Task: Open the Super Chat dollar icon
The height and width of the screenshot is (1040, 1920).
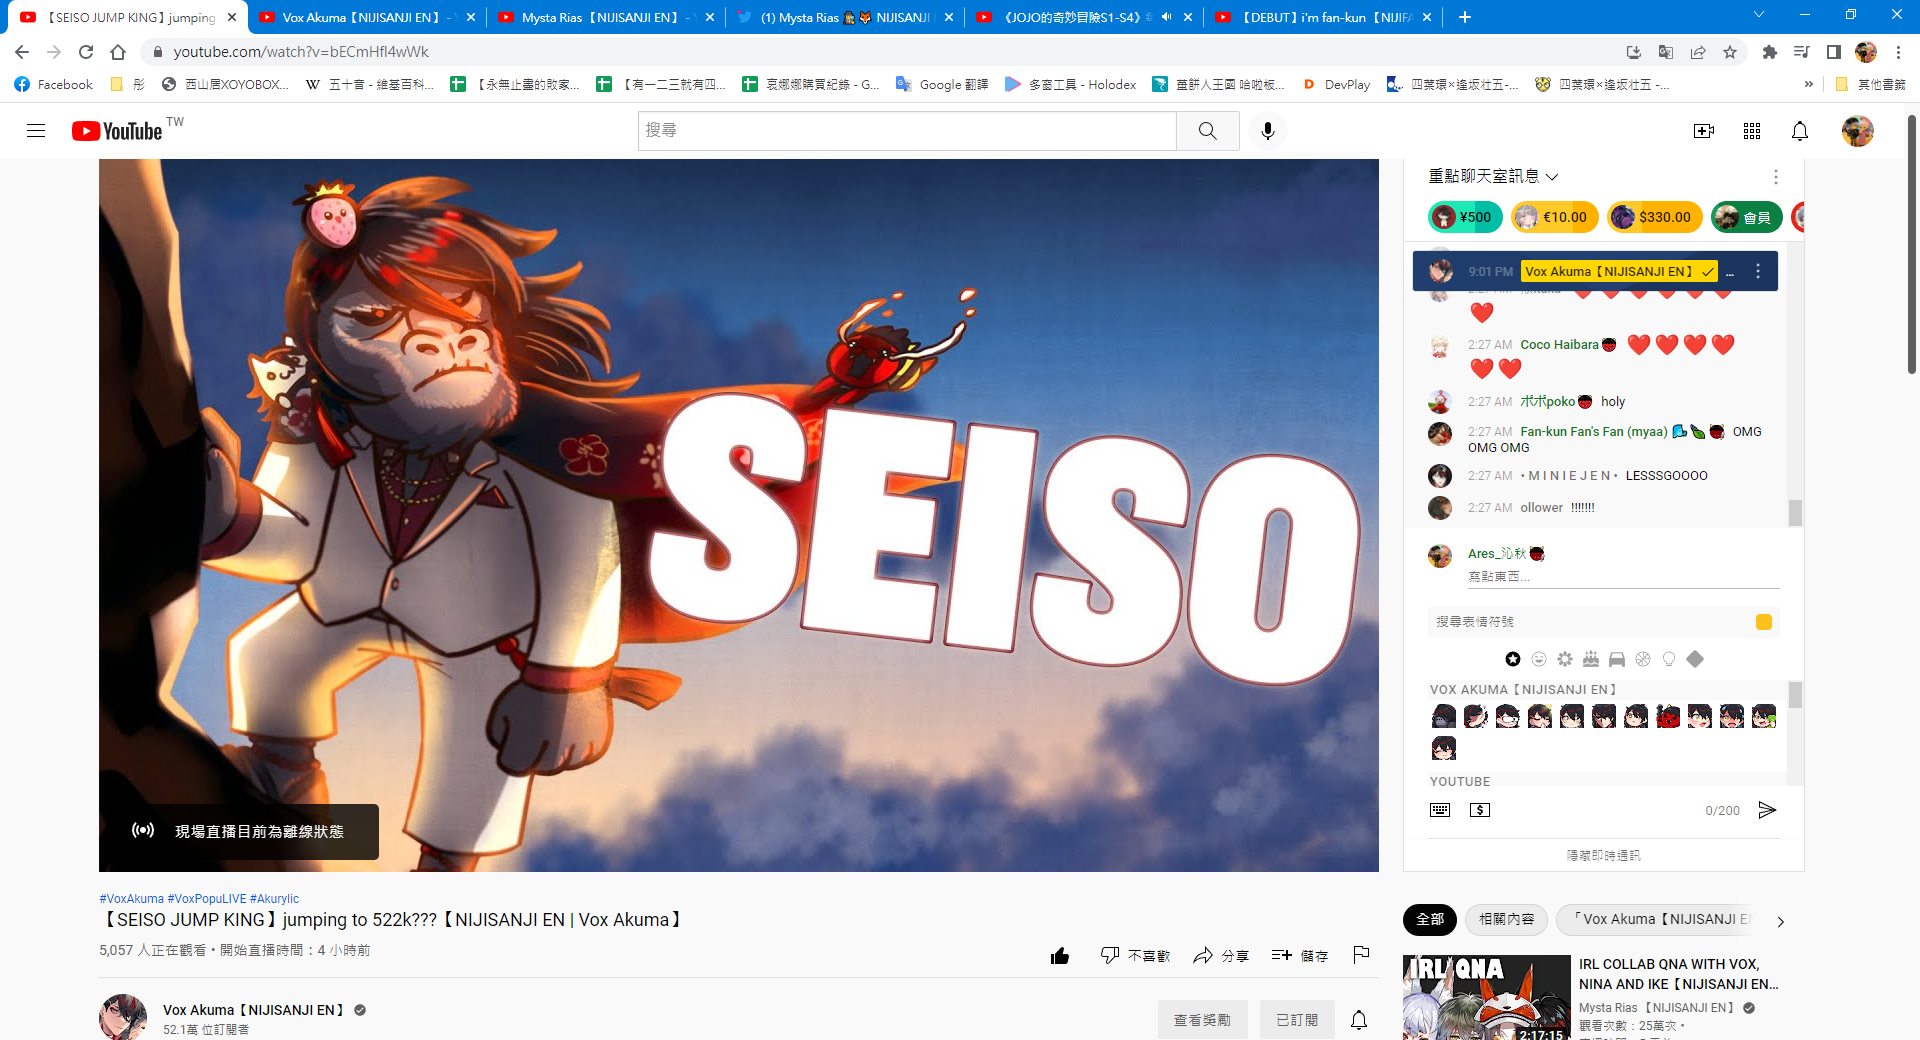Action: (1480, 810)
